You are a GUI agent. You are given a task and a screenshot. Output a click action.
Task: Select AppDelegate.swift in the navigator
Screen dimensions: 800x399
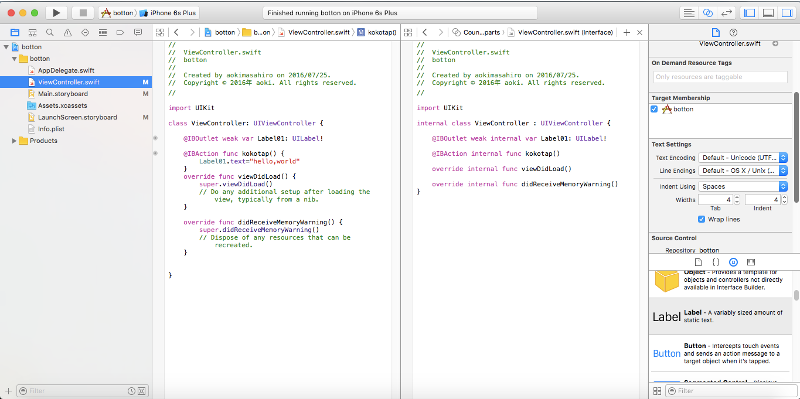click(66, 70)
